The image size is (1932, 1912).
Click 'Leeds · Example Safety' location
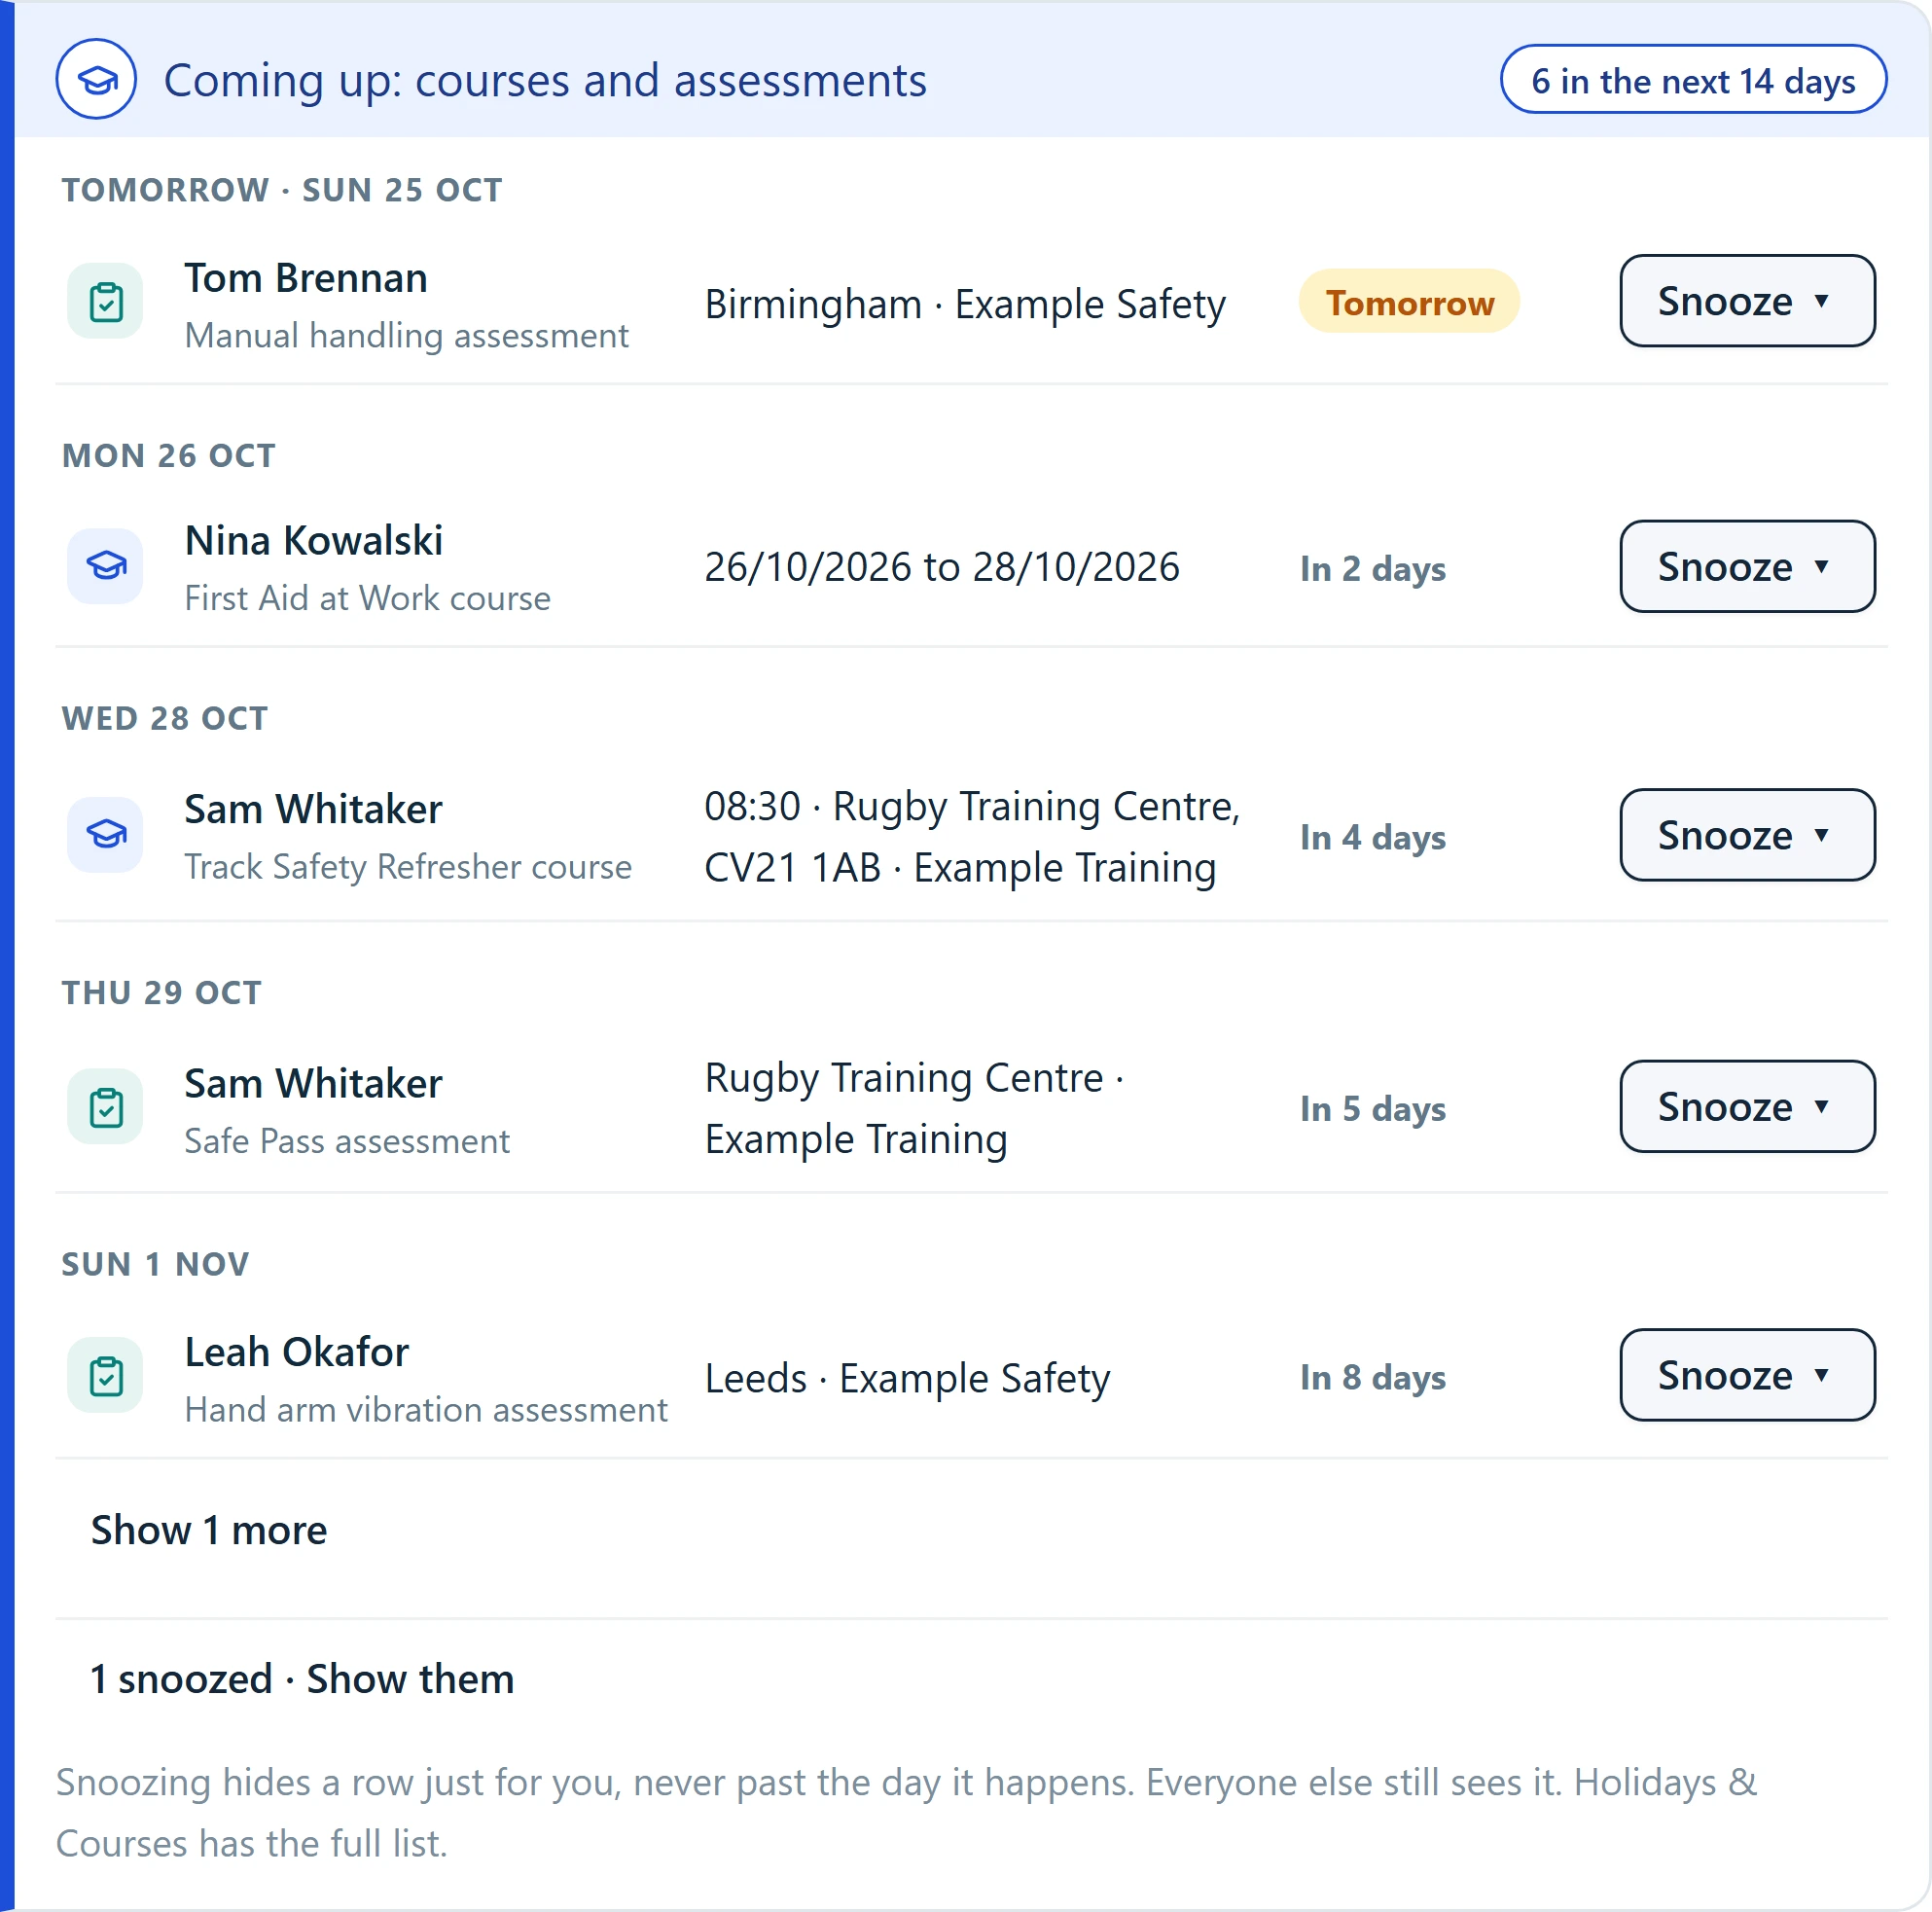point(907,1379)
